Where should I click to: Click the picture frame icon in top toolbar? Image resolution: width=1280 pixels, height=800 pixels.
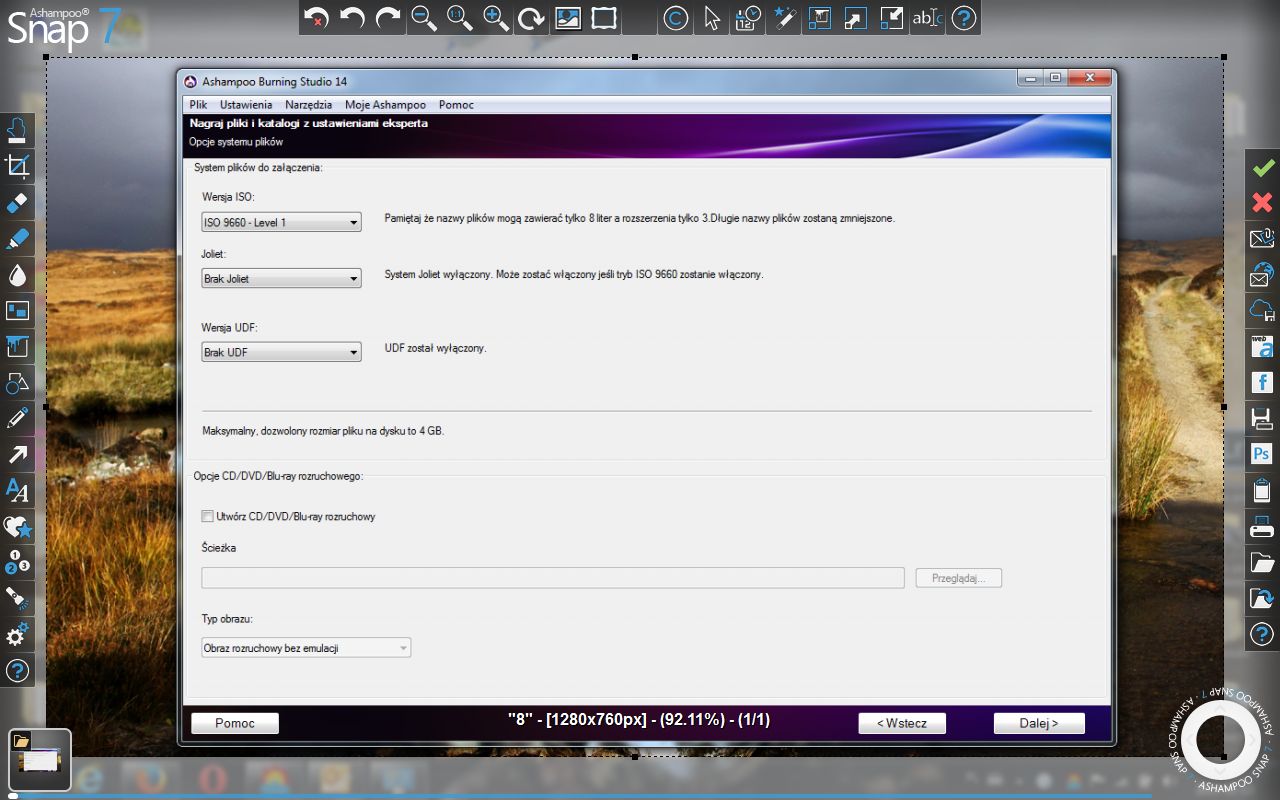click(568, 18)
